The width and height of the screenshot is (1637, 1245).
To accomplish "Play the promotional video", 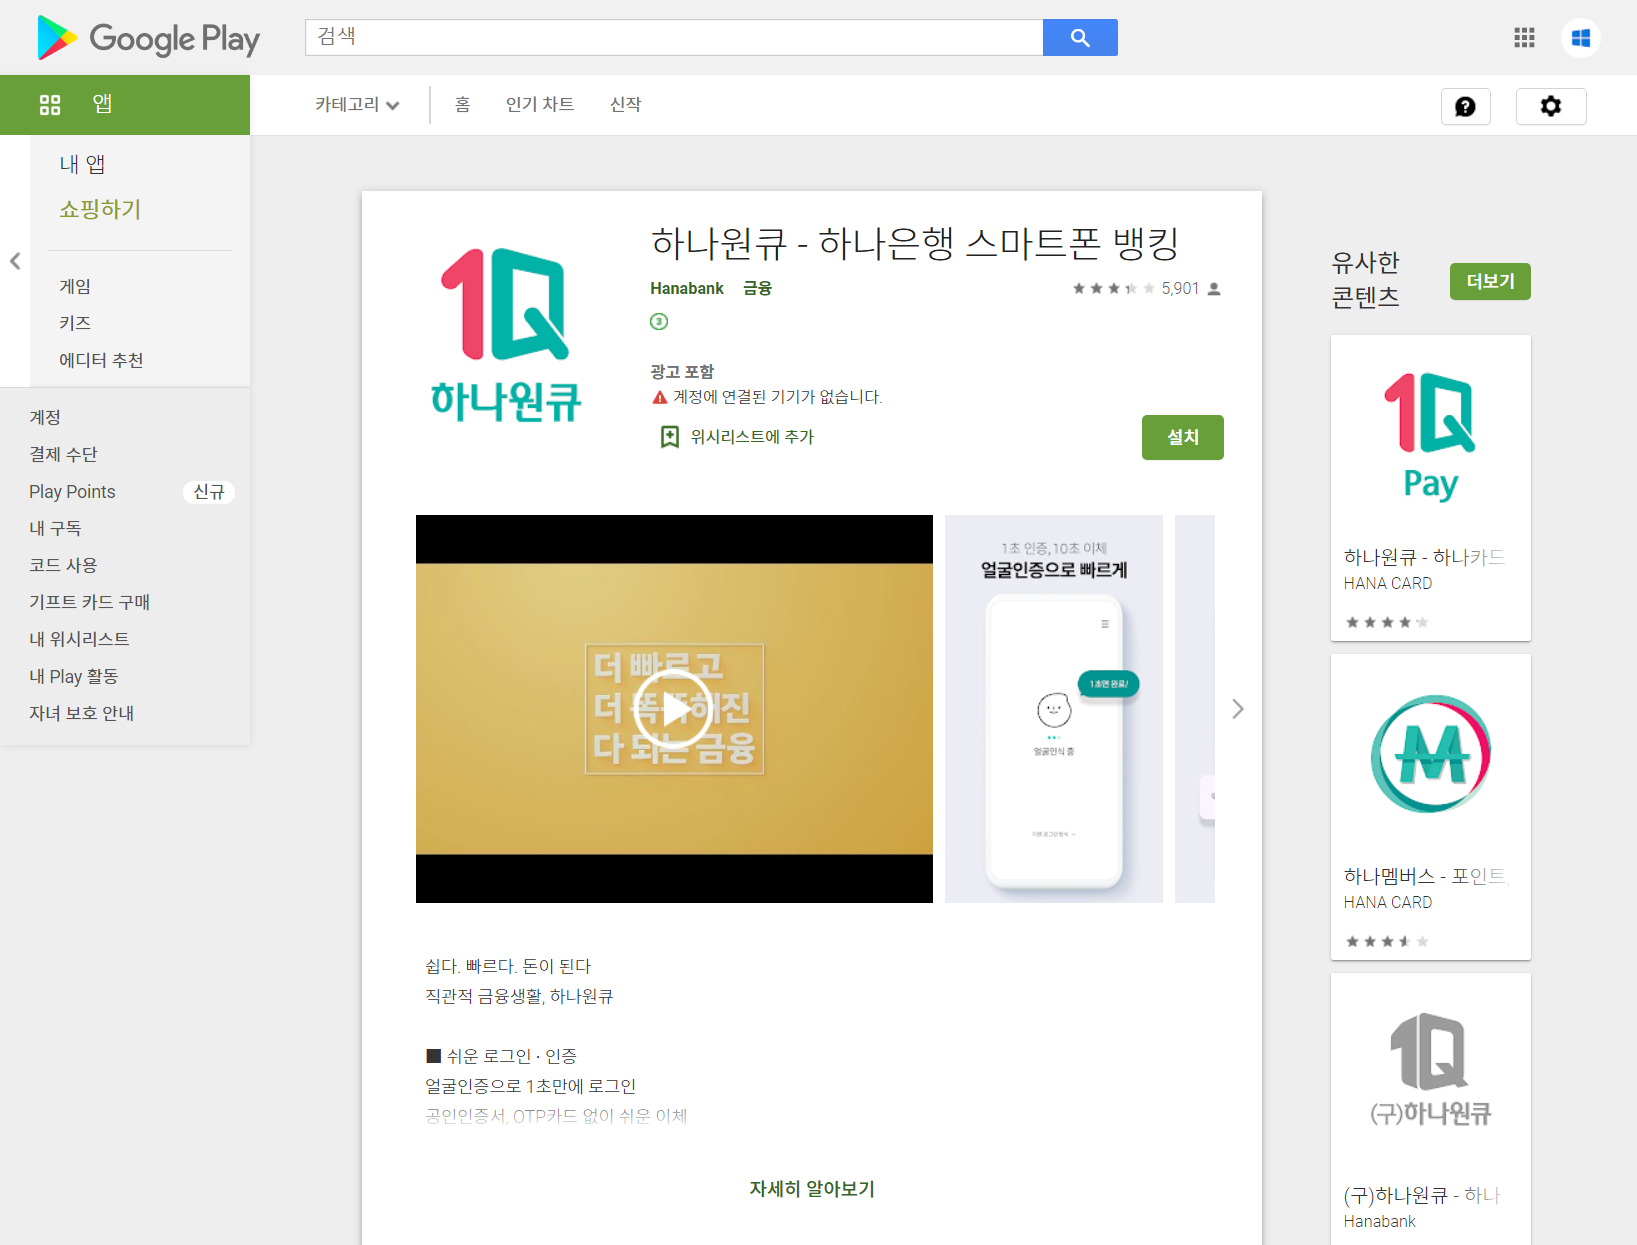I will [674, 709].
